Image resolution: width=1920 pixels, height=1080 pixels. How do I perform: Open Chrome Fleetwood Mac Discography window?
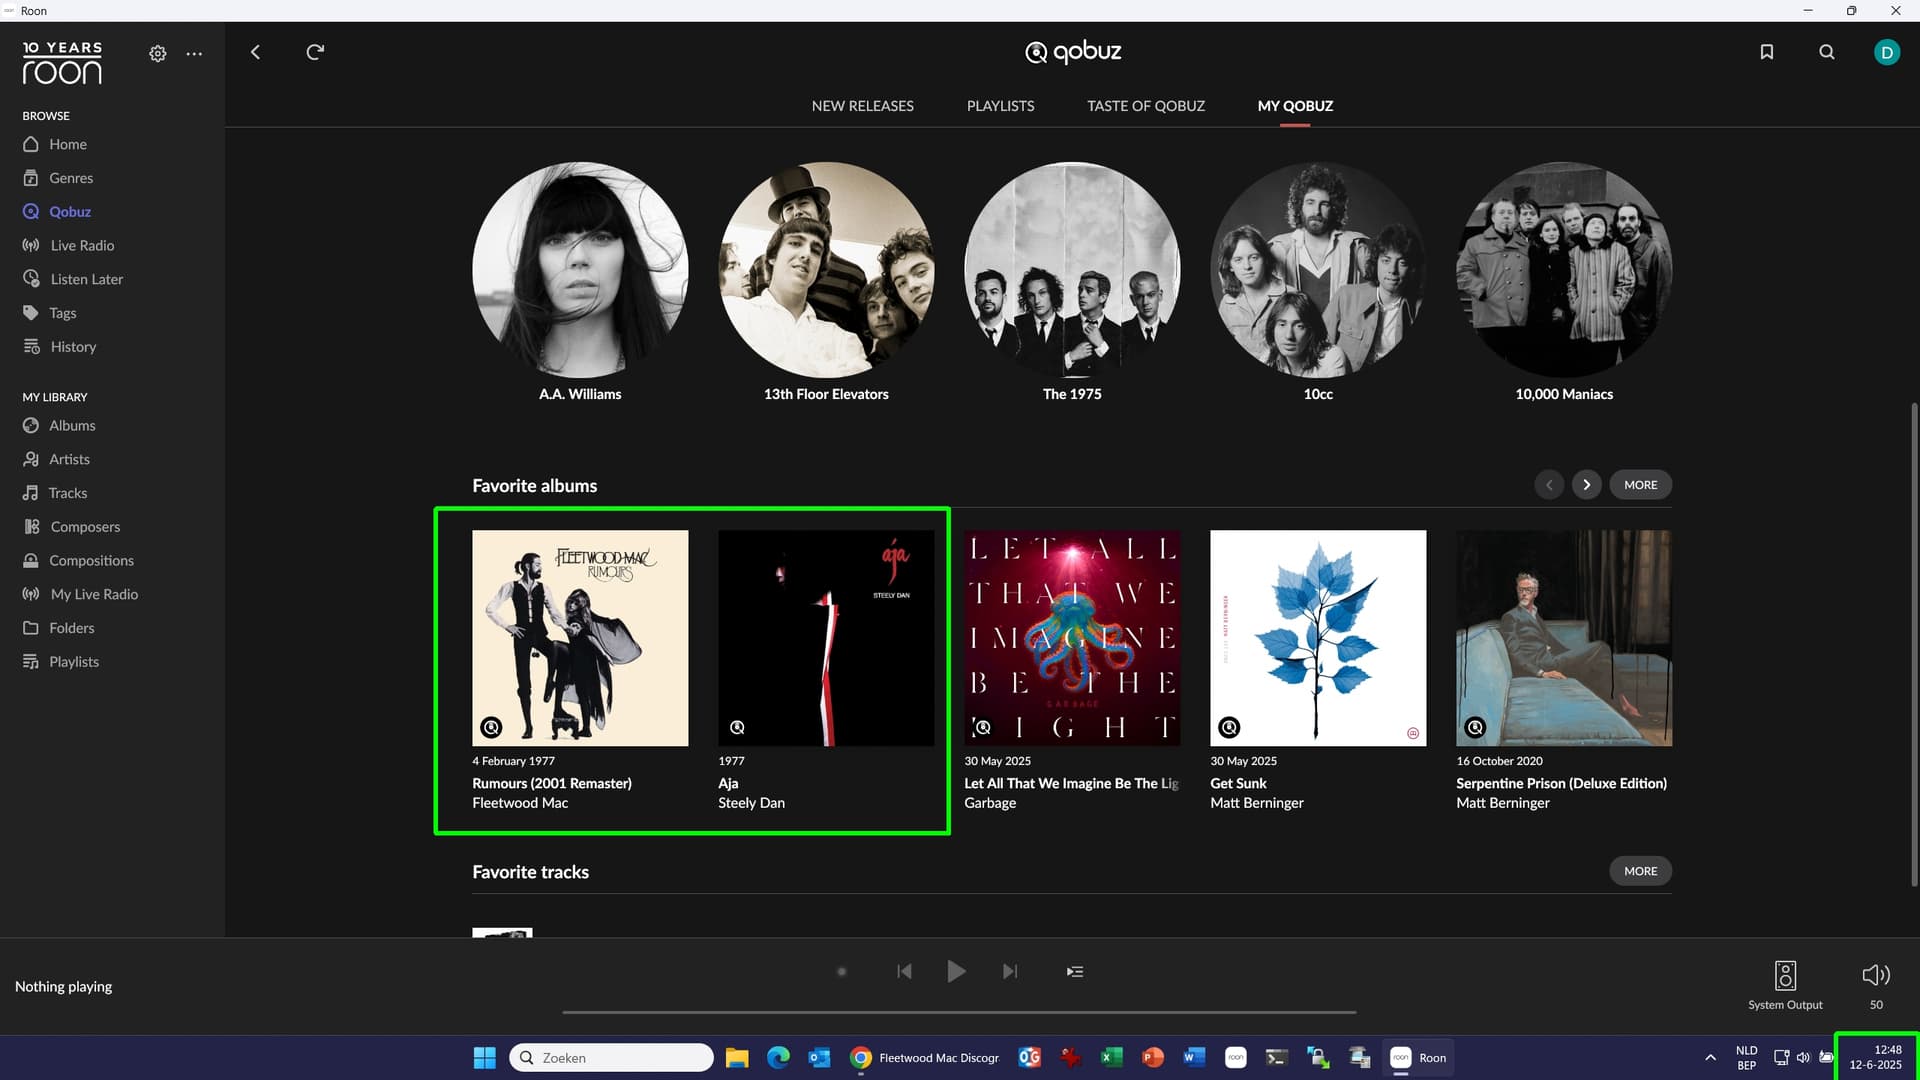coord(925,1058)
